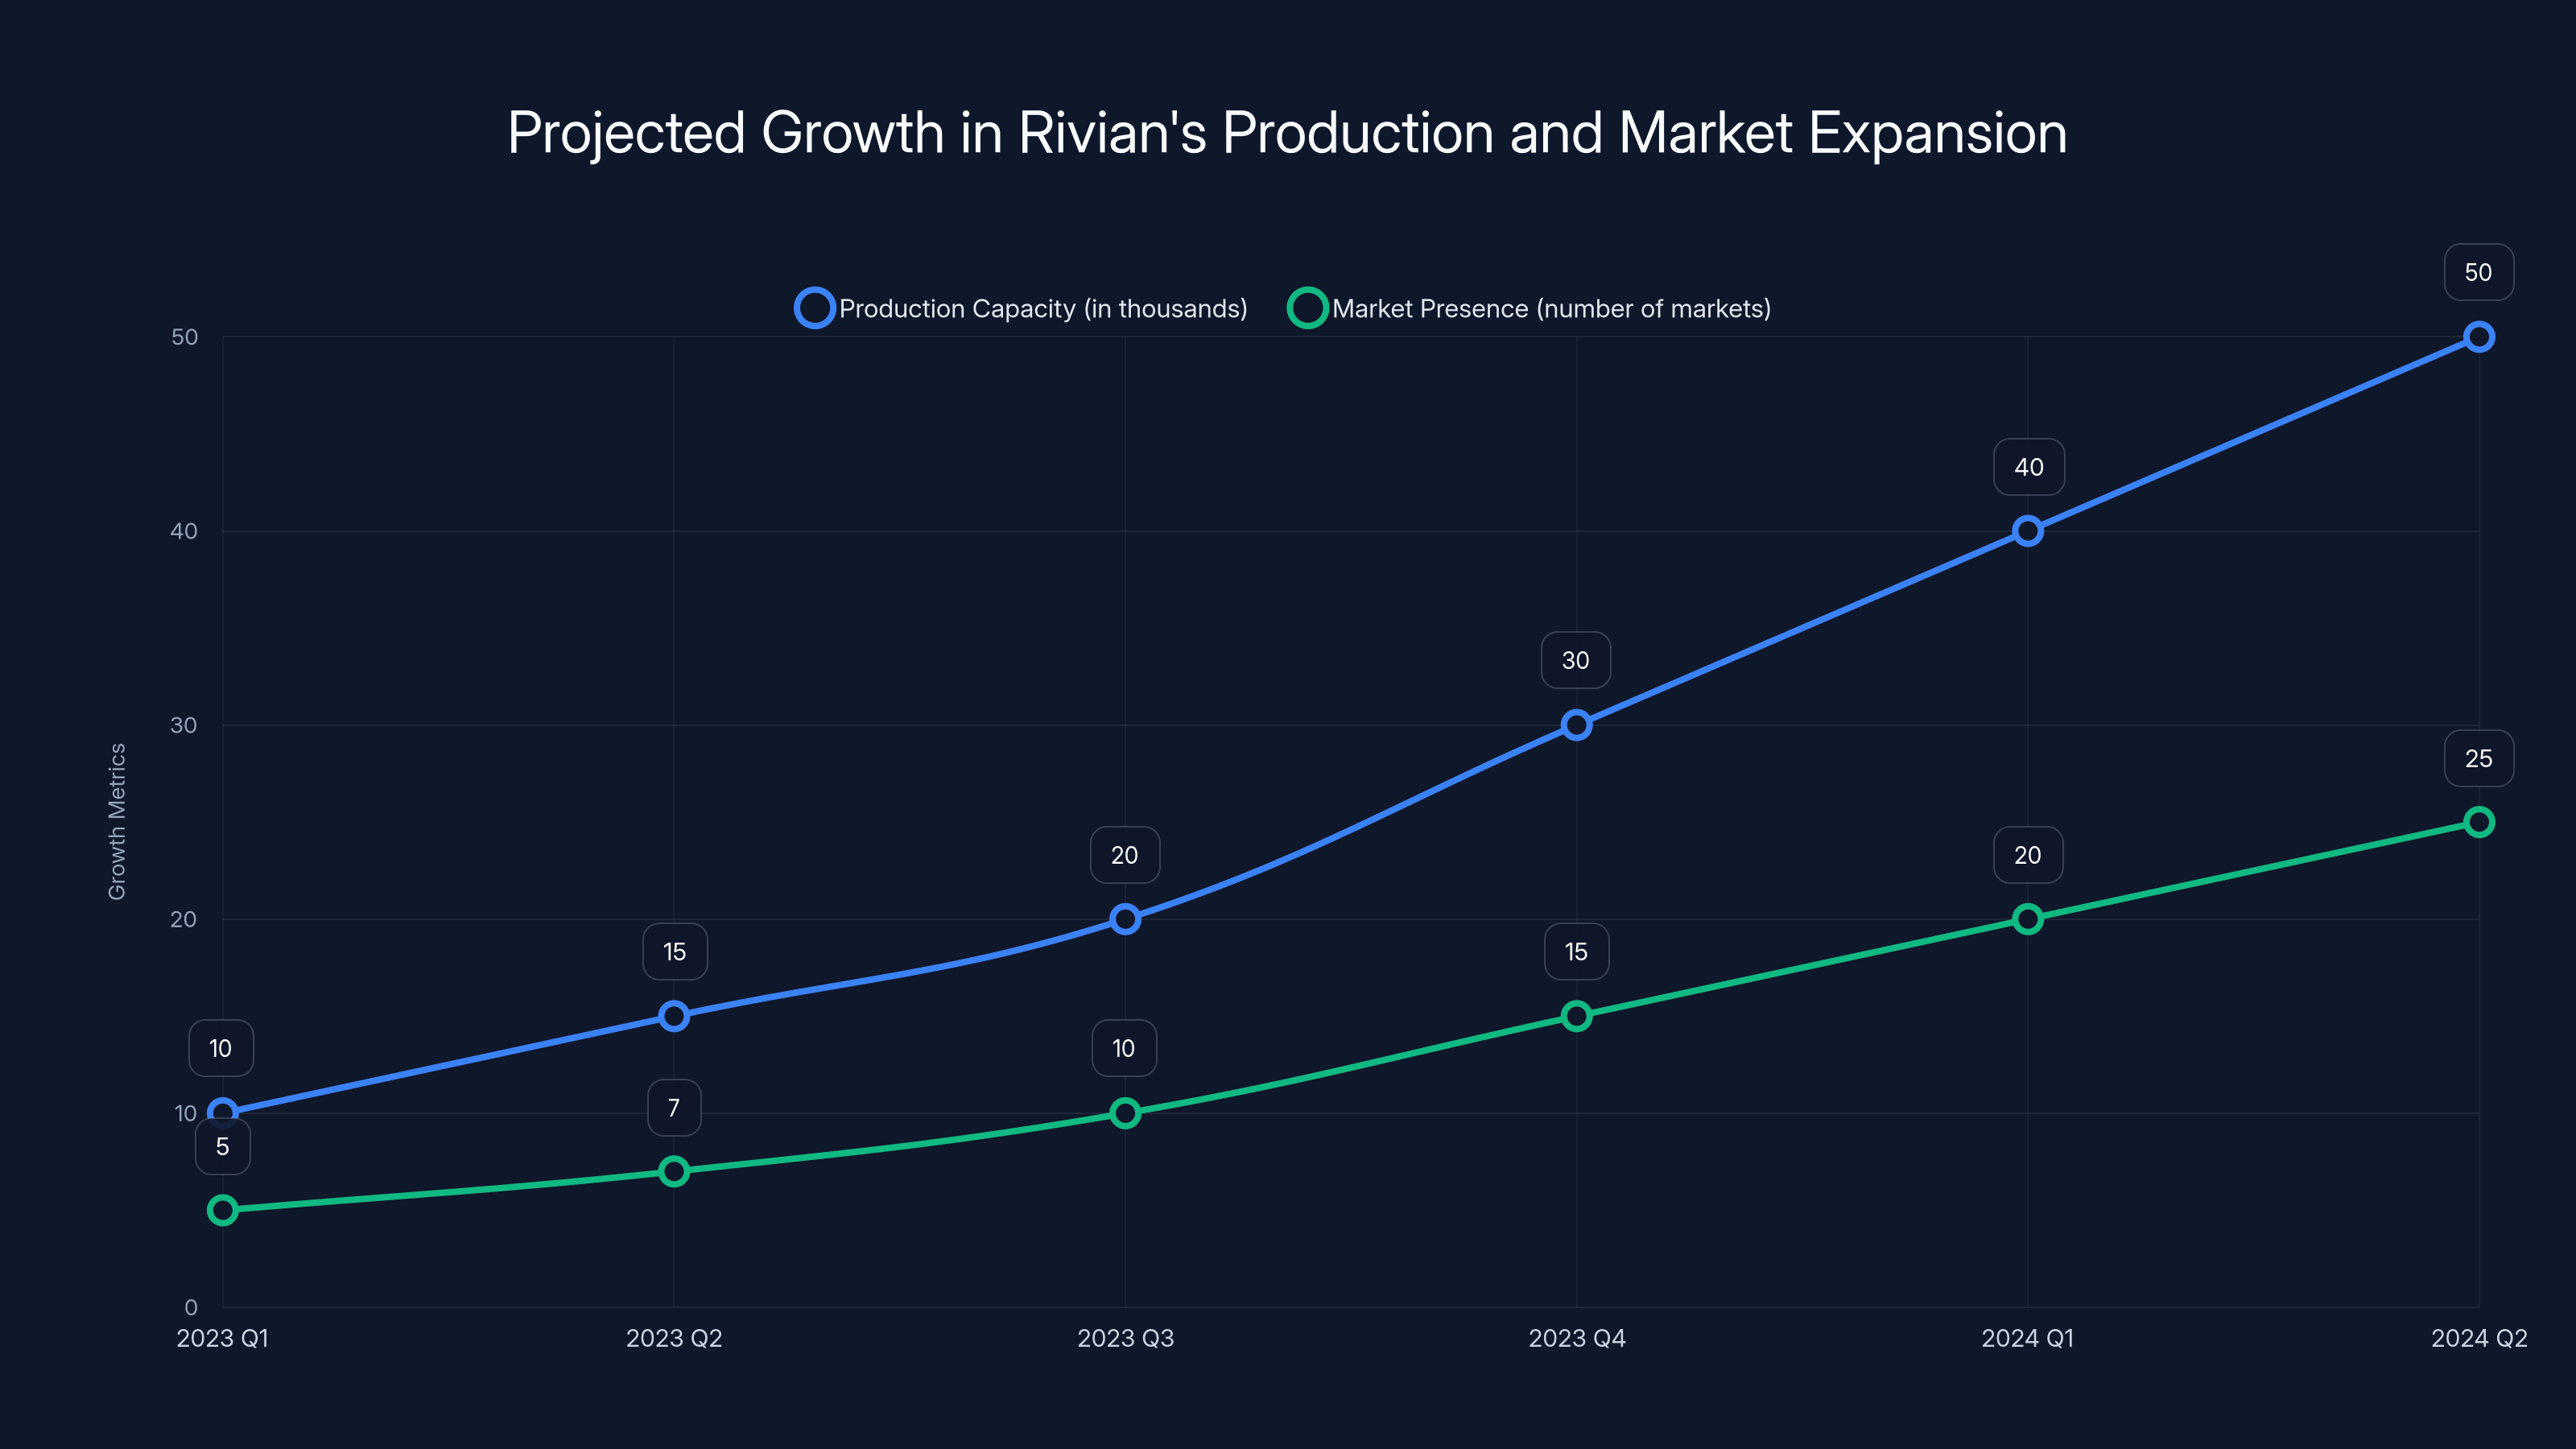
Task: Click the data label 25 on green line
Action: click(x=2479, y=758)
